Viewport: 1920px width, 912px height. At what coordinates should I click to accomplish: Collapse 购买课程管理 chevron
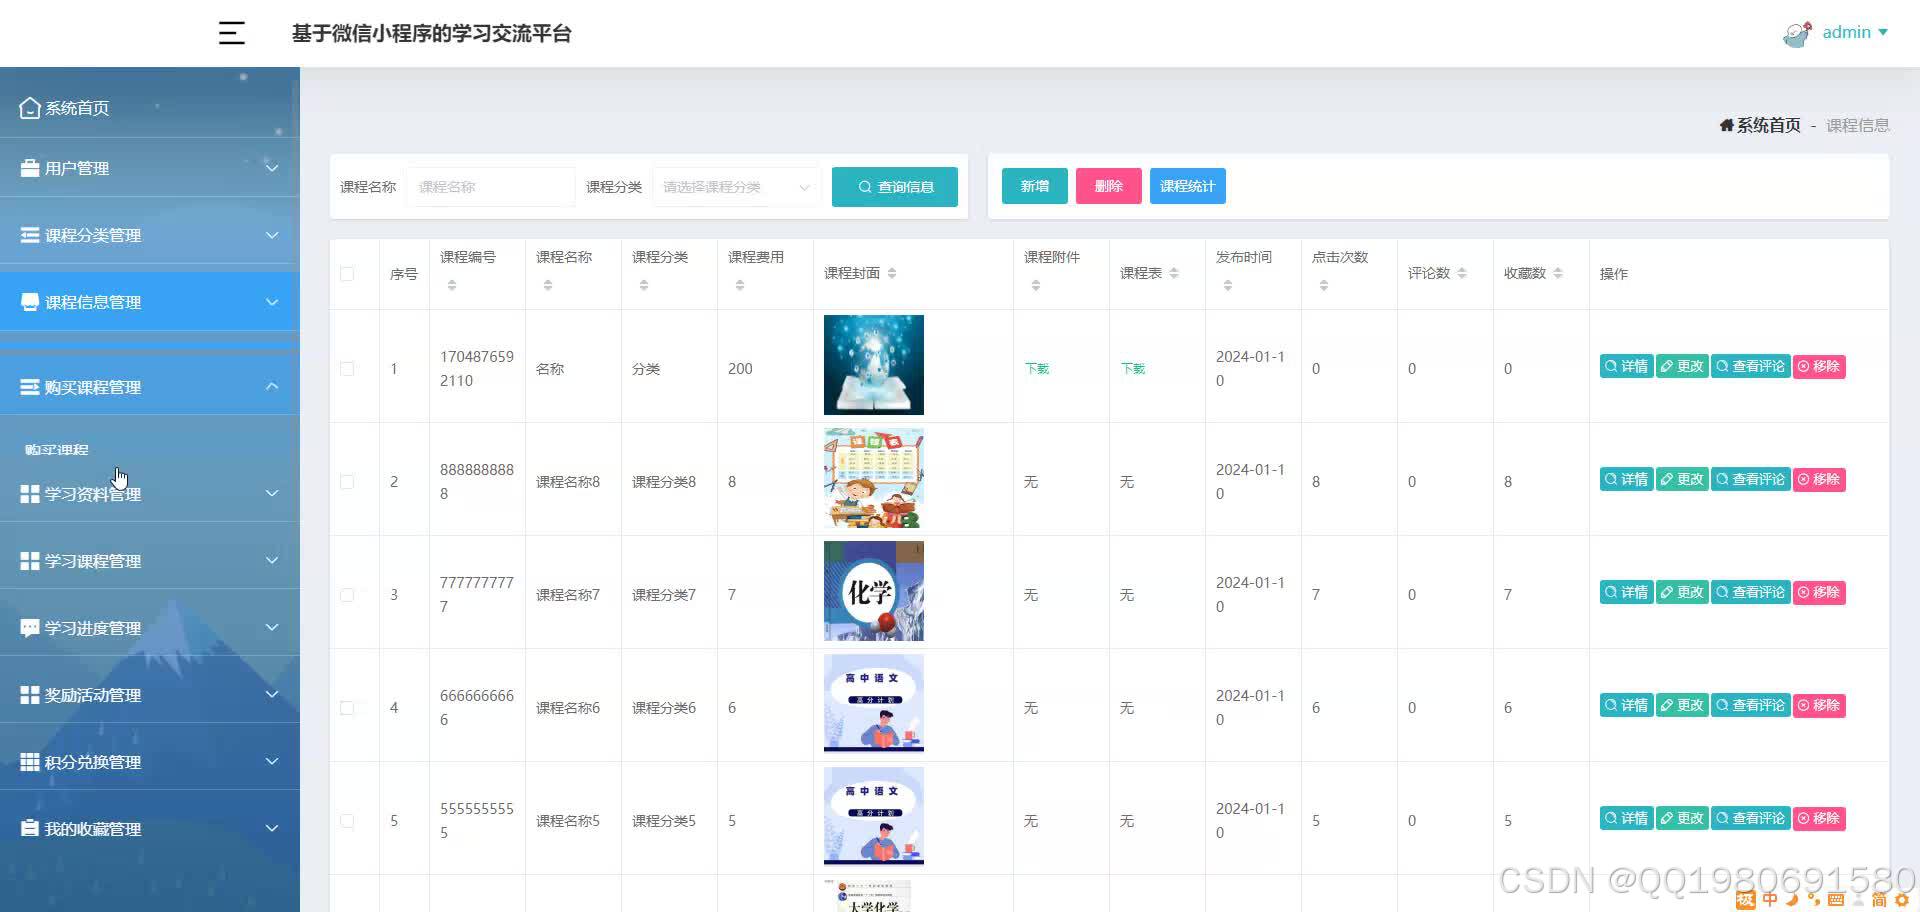pyautogui.click(x=272, y=387)
